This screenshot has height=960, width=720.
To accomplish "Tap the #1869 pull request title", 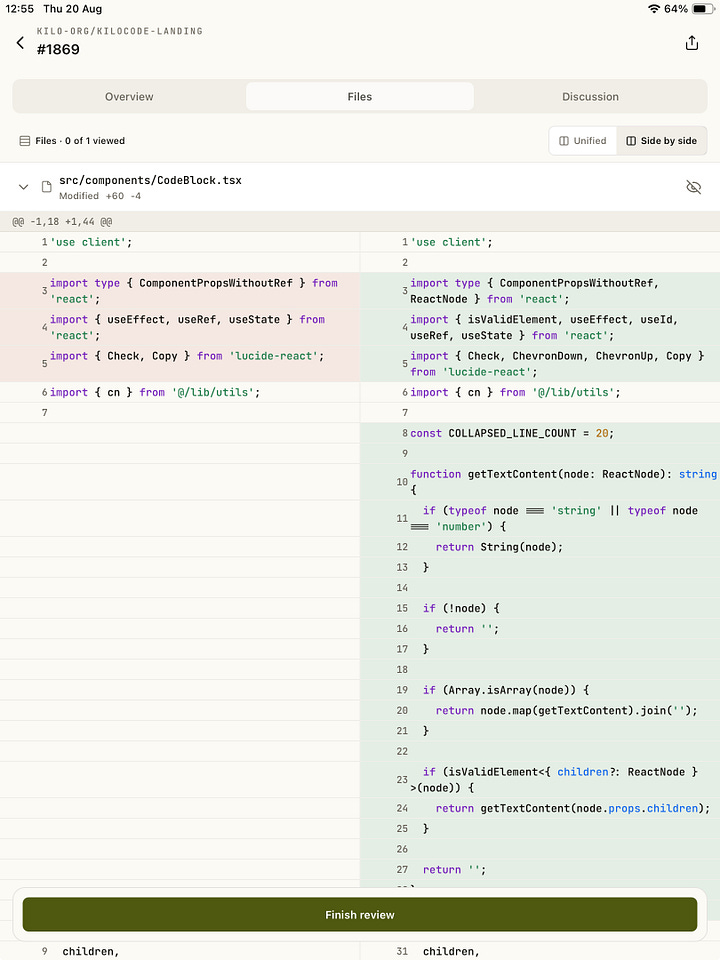I will coord(58,50).
